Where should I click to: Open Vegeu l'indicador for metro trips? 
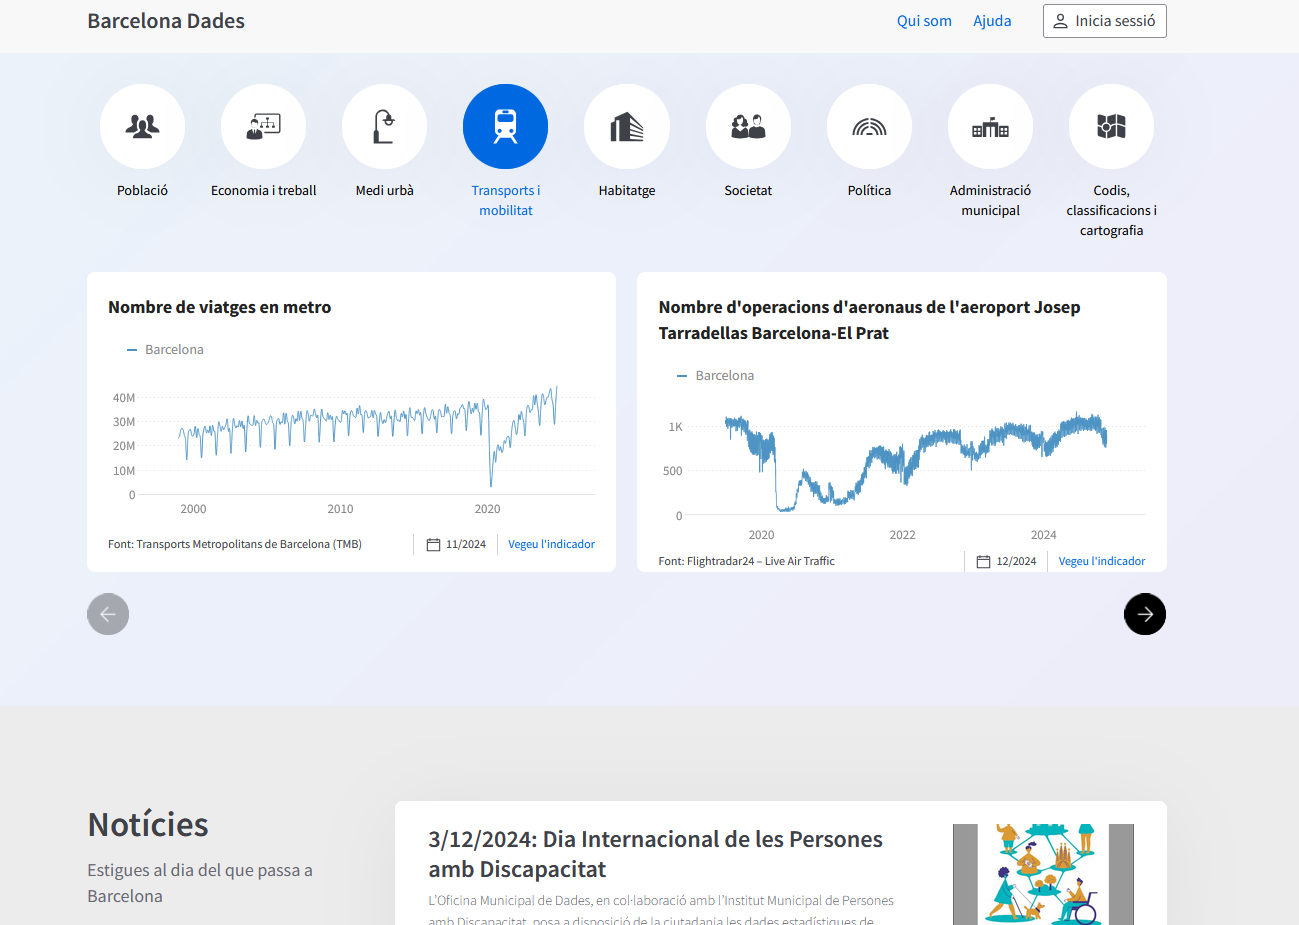point(551,545)
